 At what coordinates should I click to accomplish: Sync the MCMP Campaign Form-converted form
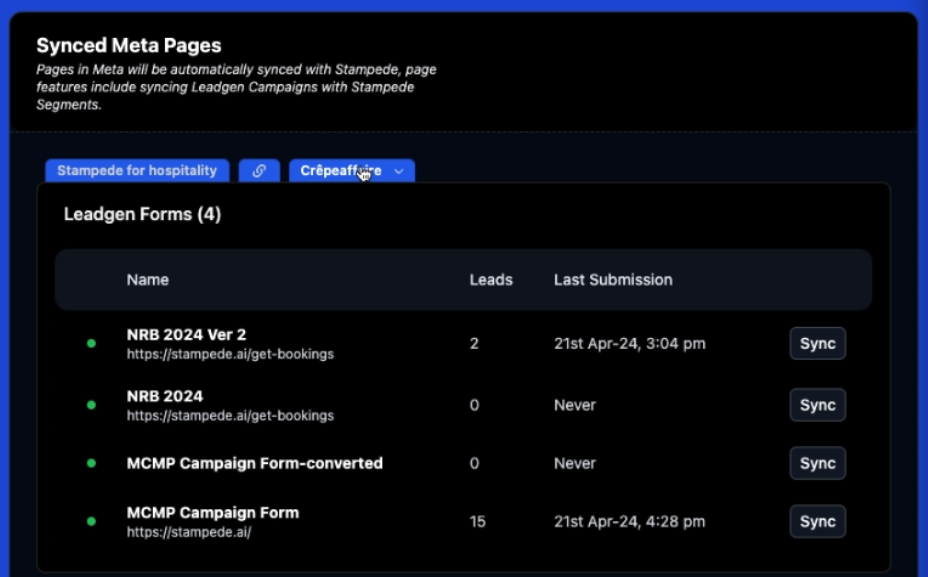tap(817, 464)
